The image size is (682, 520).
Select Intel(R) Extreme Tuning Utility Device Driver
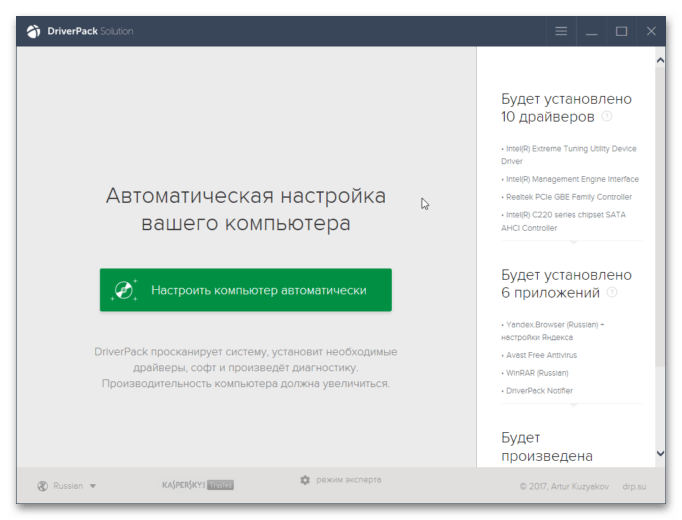[569, 155]
